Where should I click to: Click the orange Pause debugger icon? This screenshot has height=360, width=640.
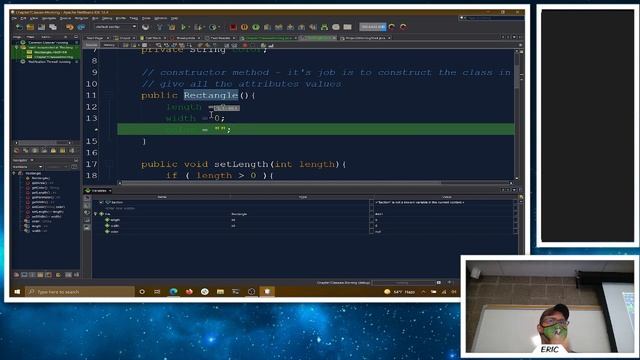[x=244, y=27]
